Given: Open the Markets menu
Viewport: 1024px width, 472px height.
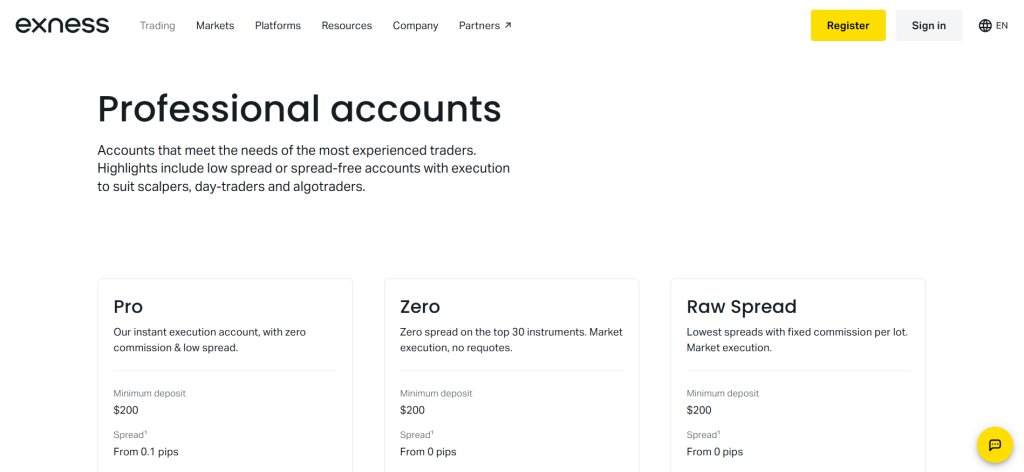Looking at the screenshot, I should tap(215, 26).
